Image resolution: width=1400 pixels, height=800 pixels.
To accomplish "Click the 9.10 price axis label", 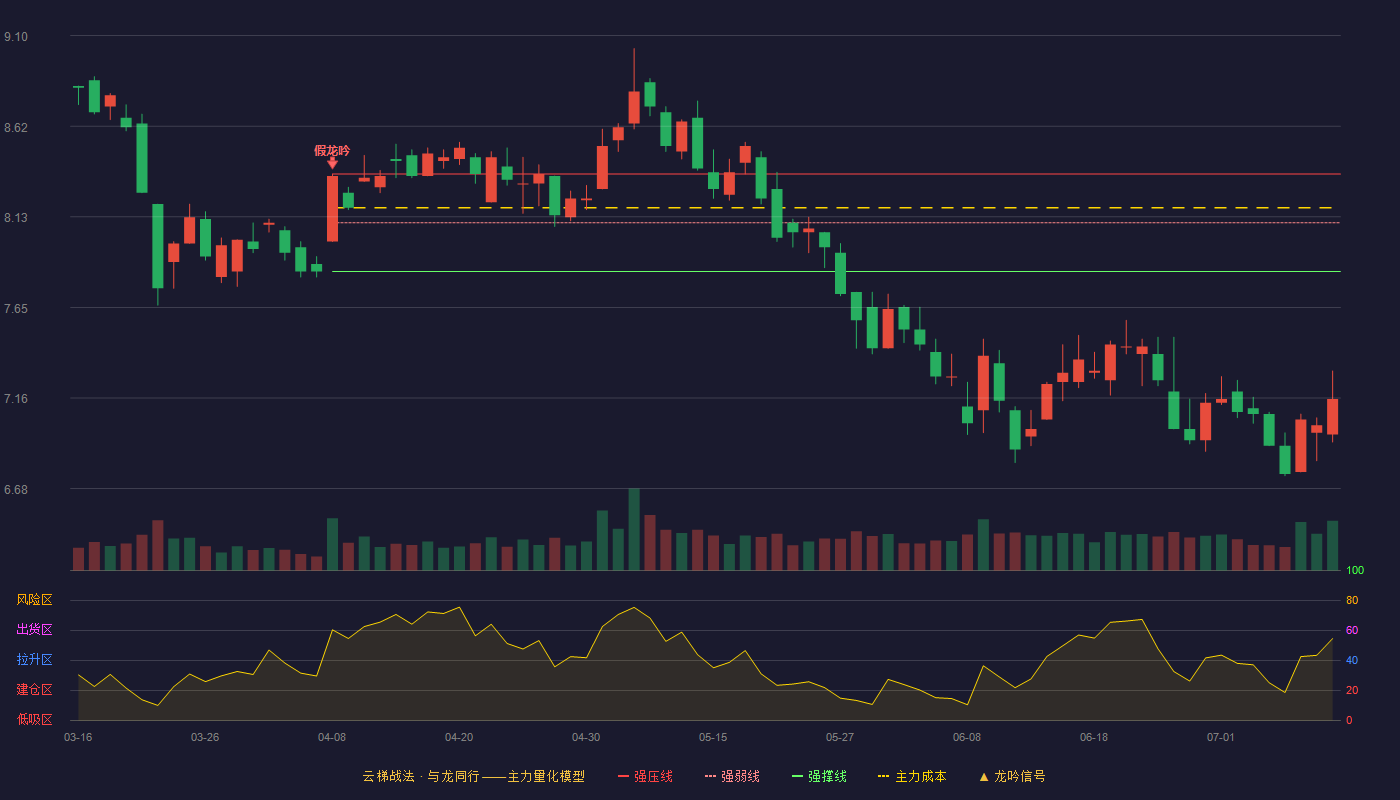I will [16, 37].
